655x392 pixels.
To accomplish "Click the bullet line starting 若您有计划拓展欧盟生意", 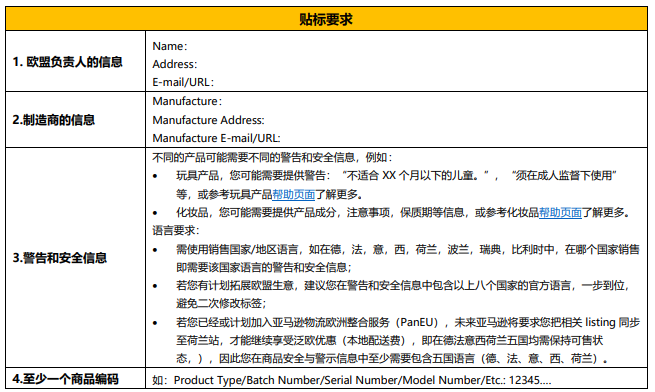I will coord(403,285).
